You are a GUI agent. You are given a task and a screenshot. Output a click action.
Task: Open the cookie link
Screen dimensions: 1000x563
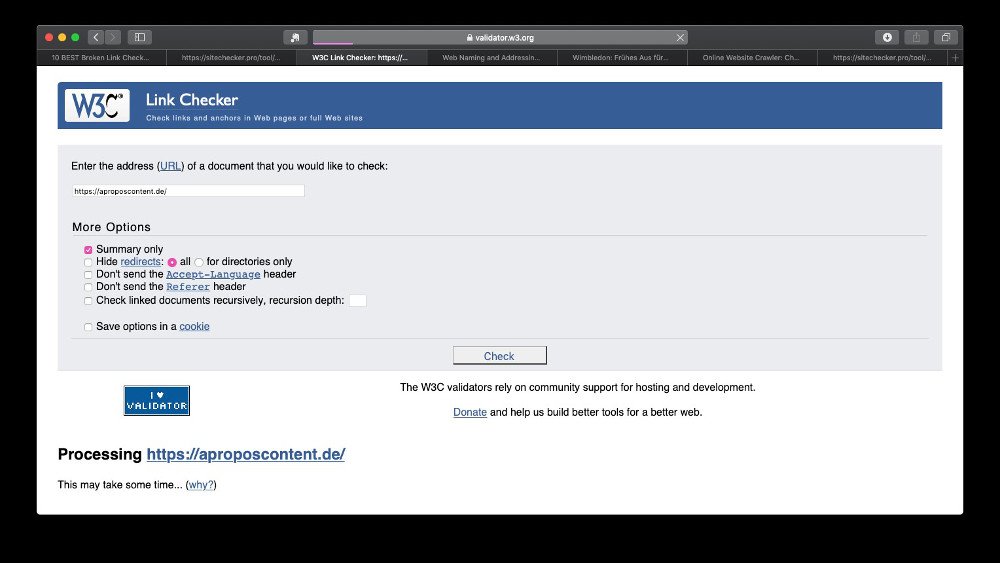pyautogui.click(x=194, y=326)
